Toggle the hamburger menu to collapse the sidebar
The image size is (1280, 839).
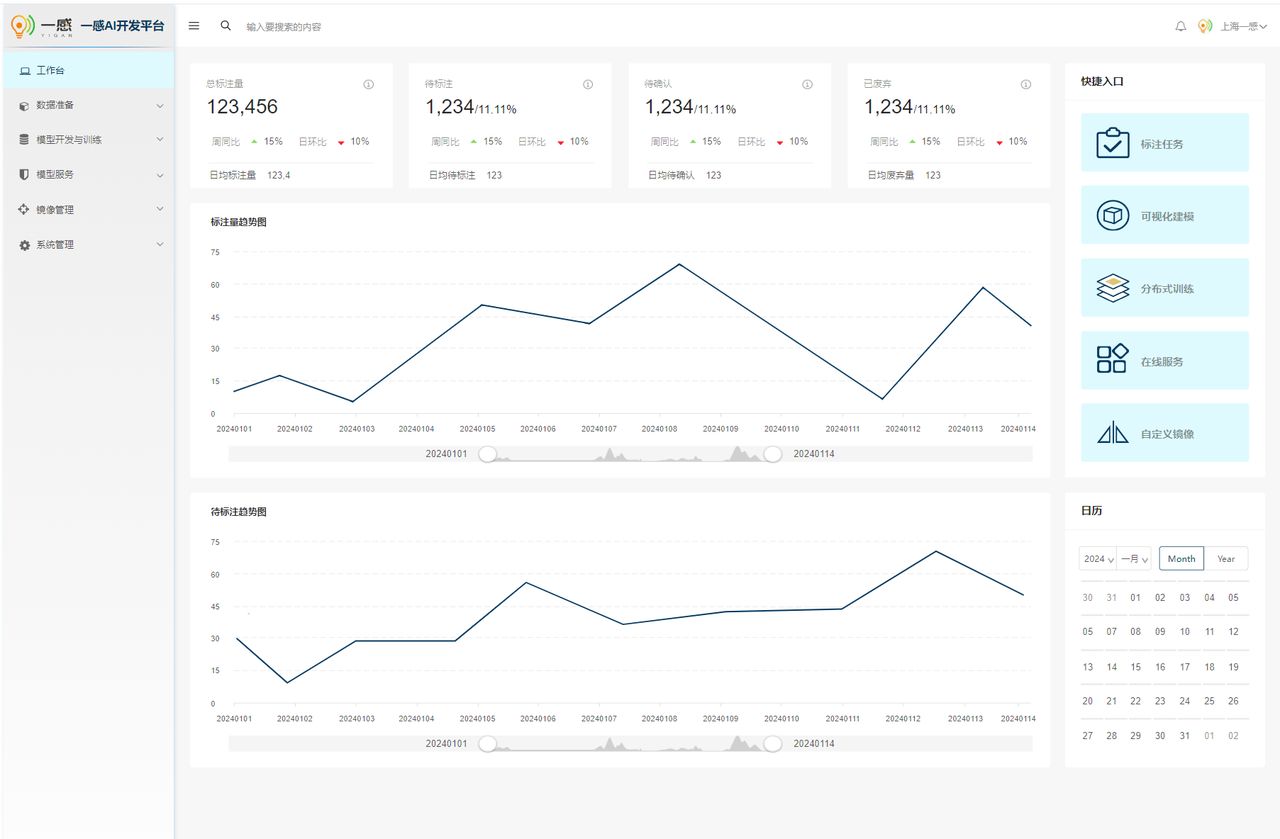pos(194,26)
